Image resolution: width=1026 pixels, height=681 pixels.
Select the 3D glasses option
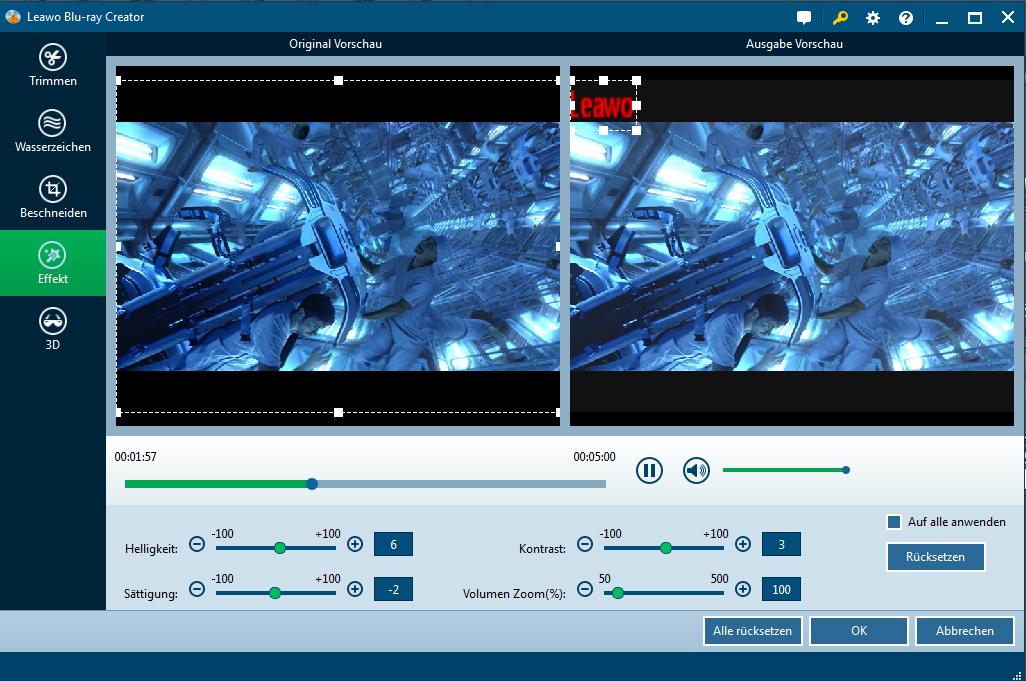tap(52, 329)
